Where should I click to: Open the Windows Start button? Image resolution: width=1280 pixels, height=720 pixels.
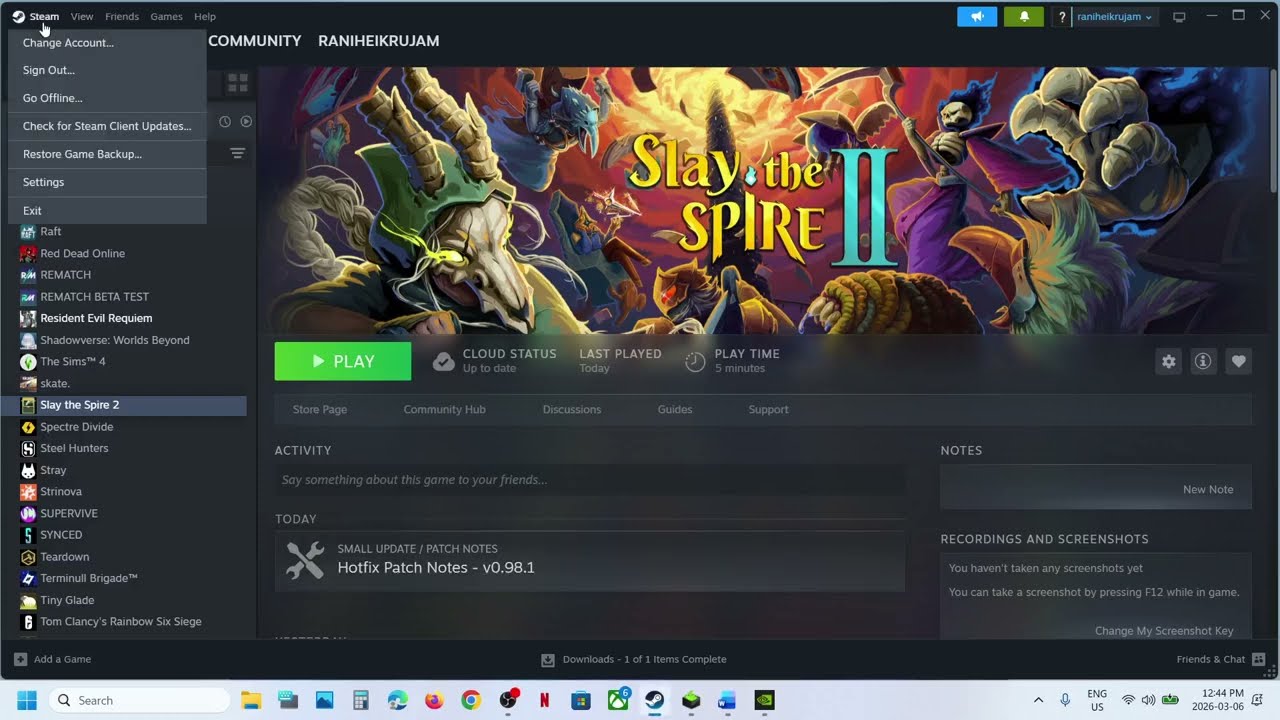(x=27, y=700)
